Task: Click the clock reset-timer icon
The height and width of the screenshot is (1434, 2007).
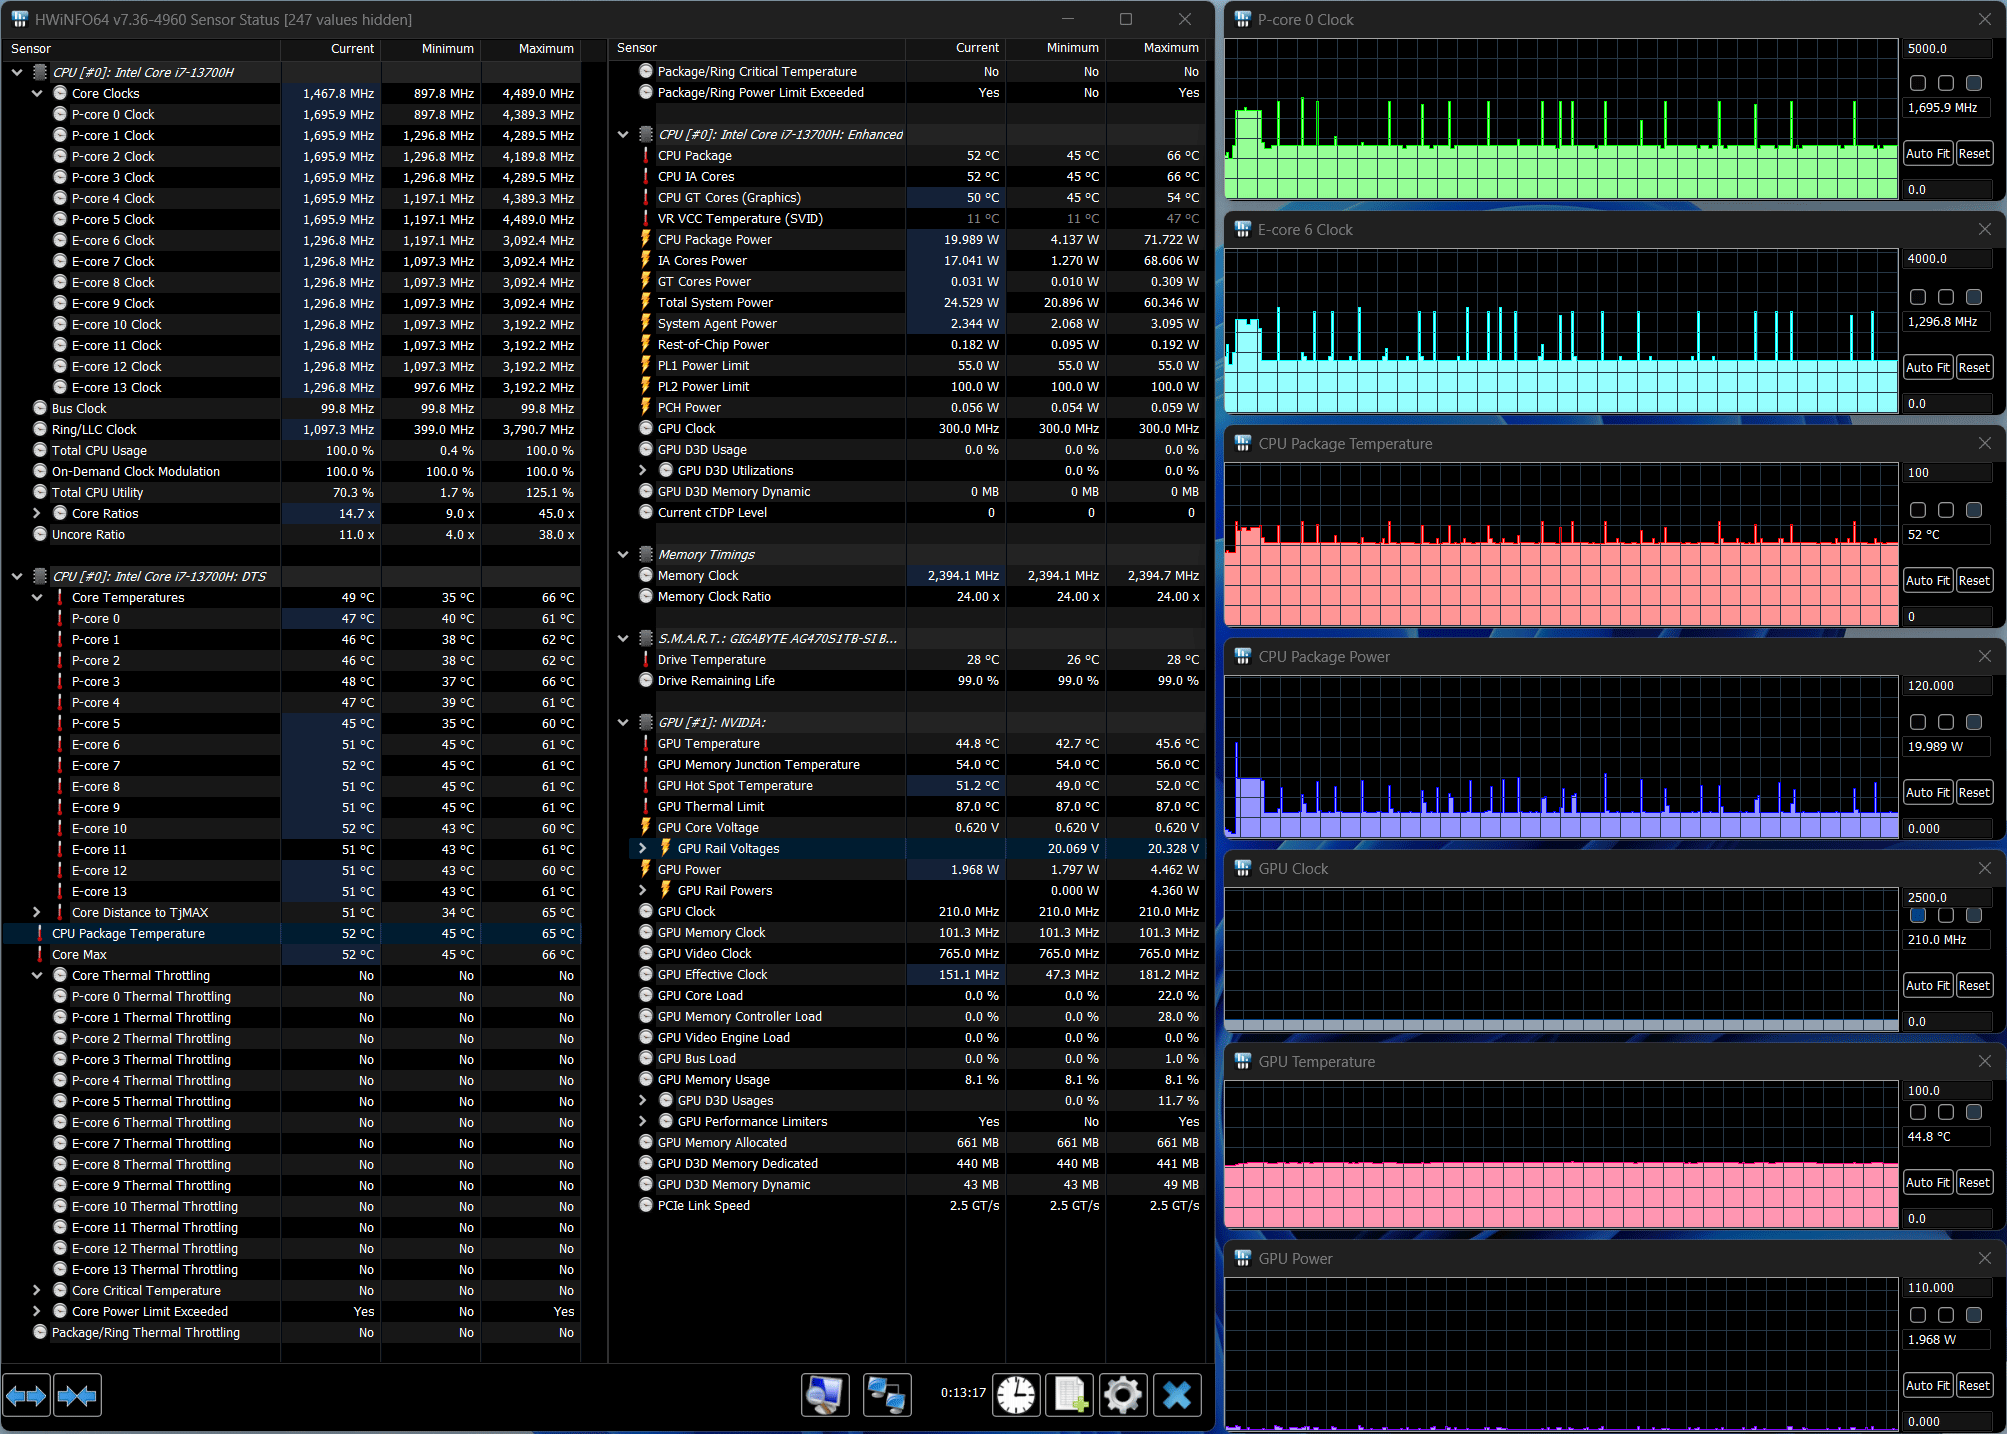Action: [1016, 1394]
